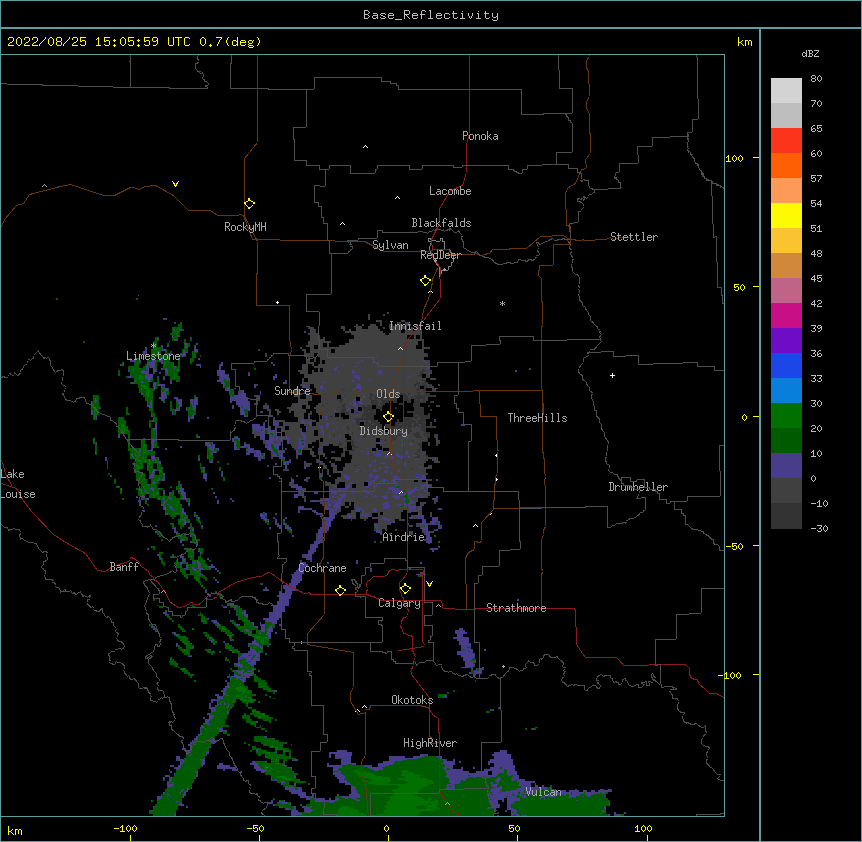Click the 100 tick on the vertical axis
This screenshot has width=862, height=842.
coord(734,158)
